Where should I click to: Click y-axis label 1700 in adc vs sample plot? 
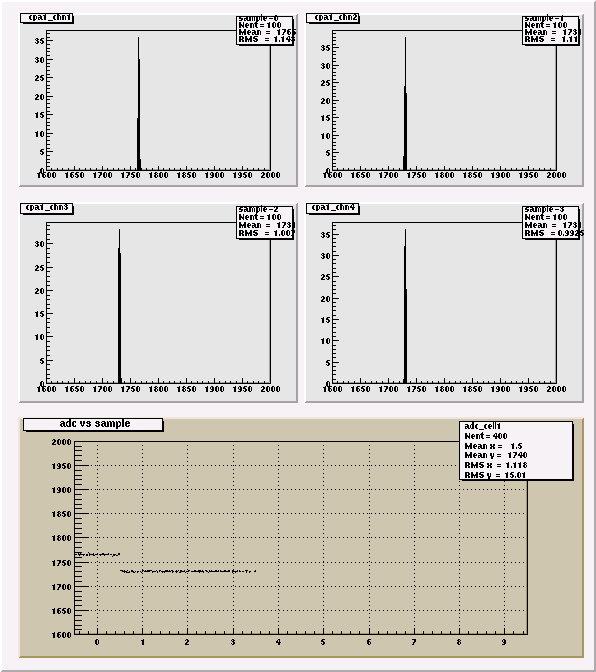coord(61,587)
